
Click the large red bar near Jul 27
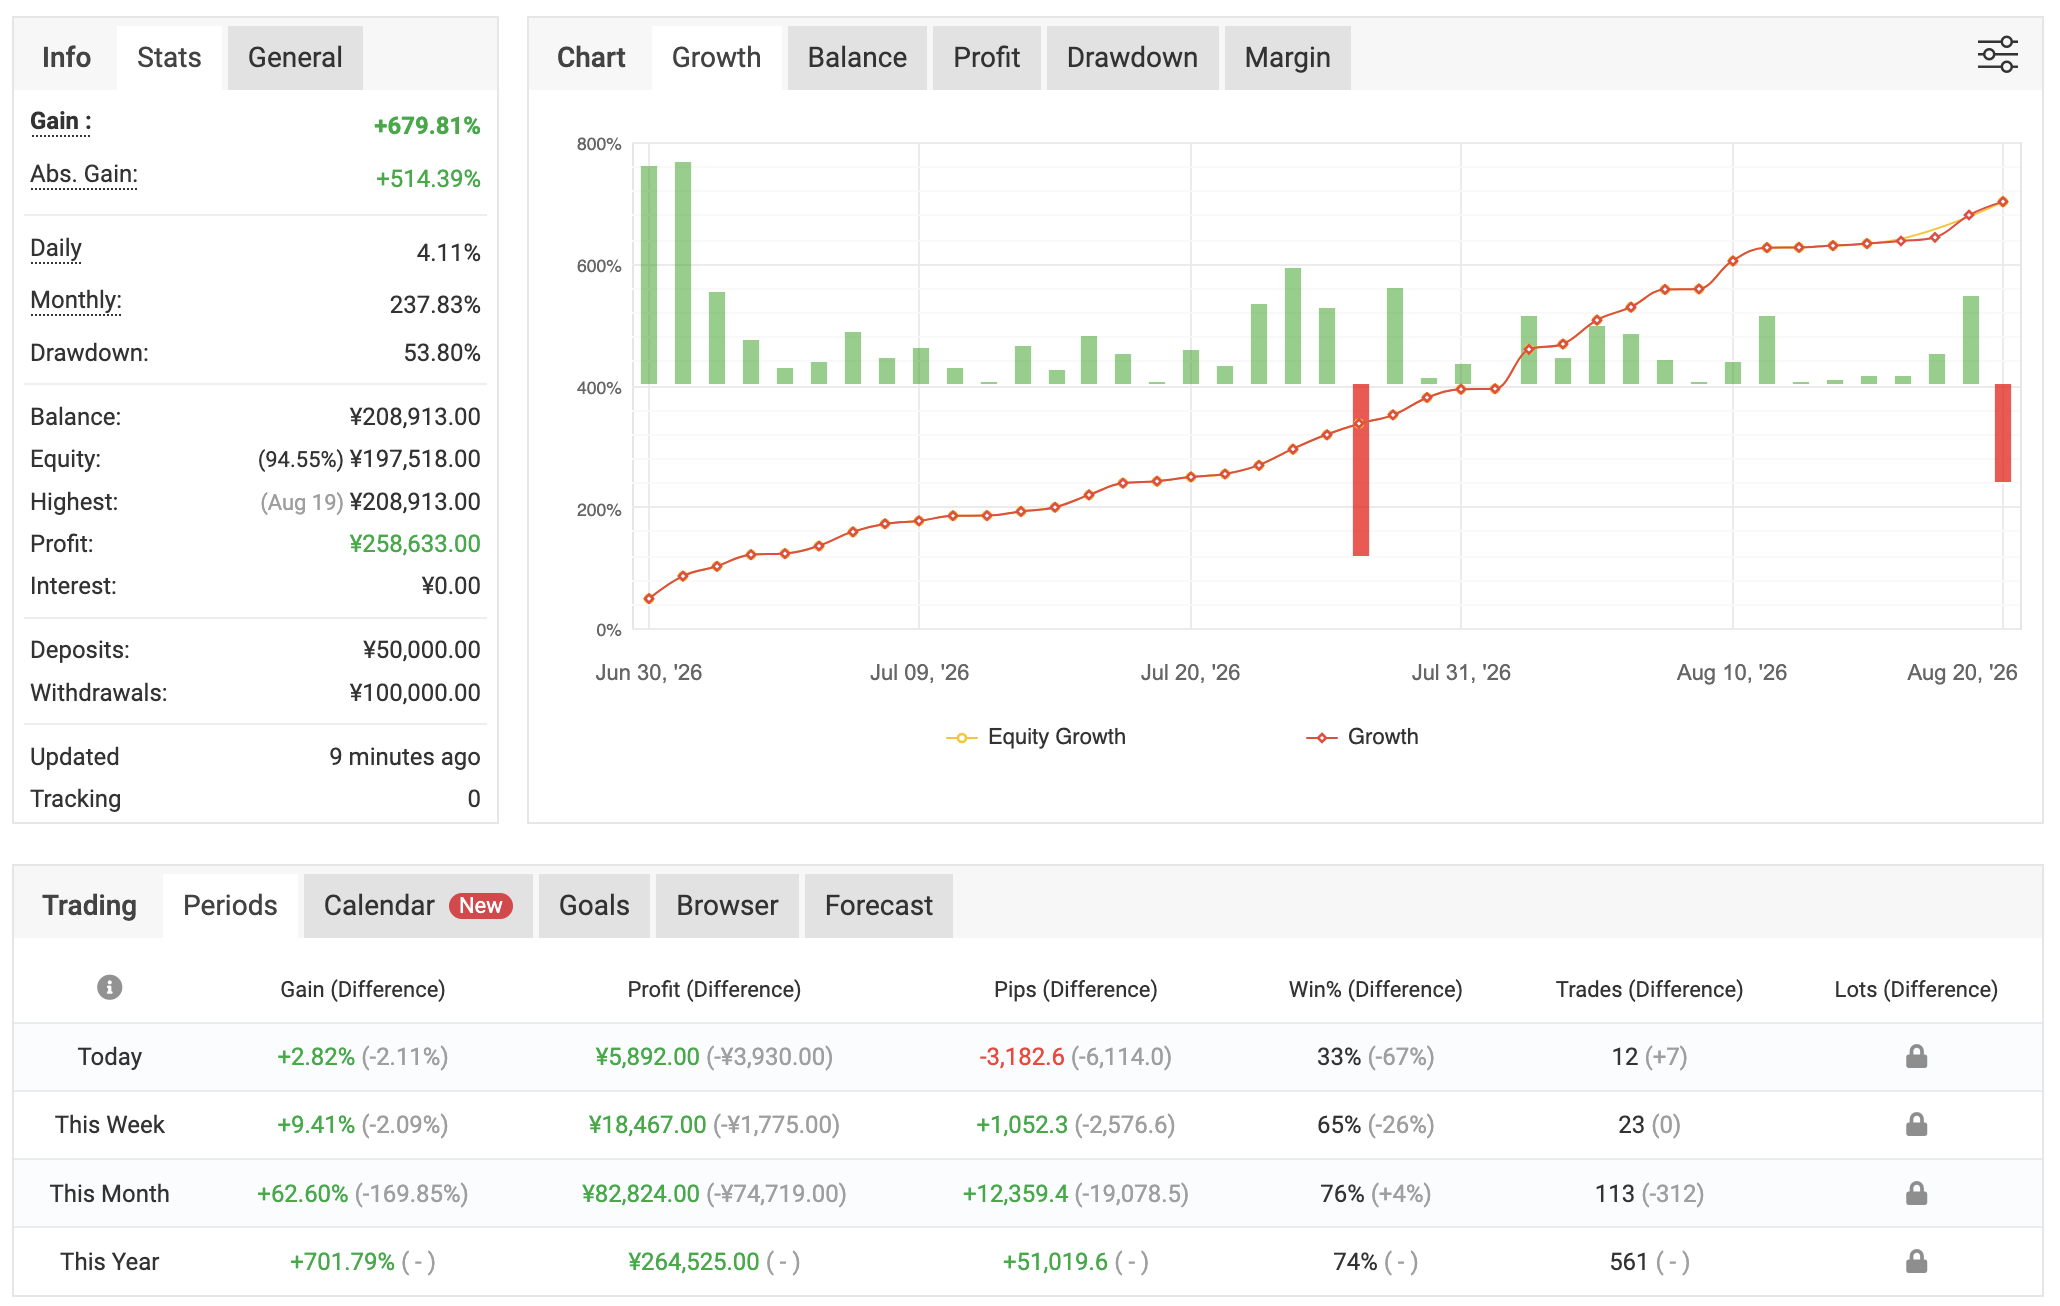(x=1361, y=470)
